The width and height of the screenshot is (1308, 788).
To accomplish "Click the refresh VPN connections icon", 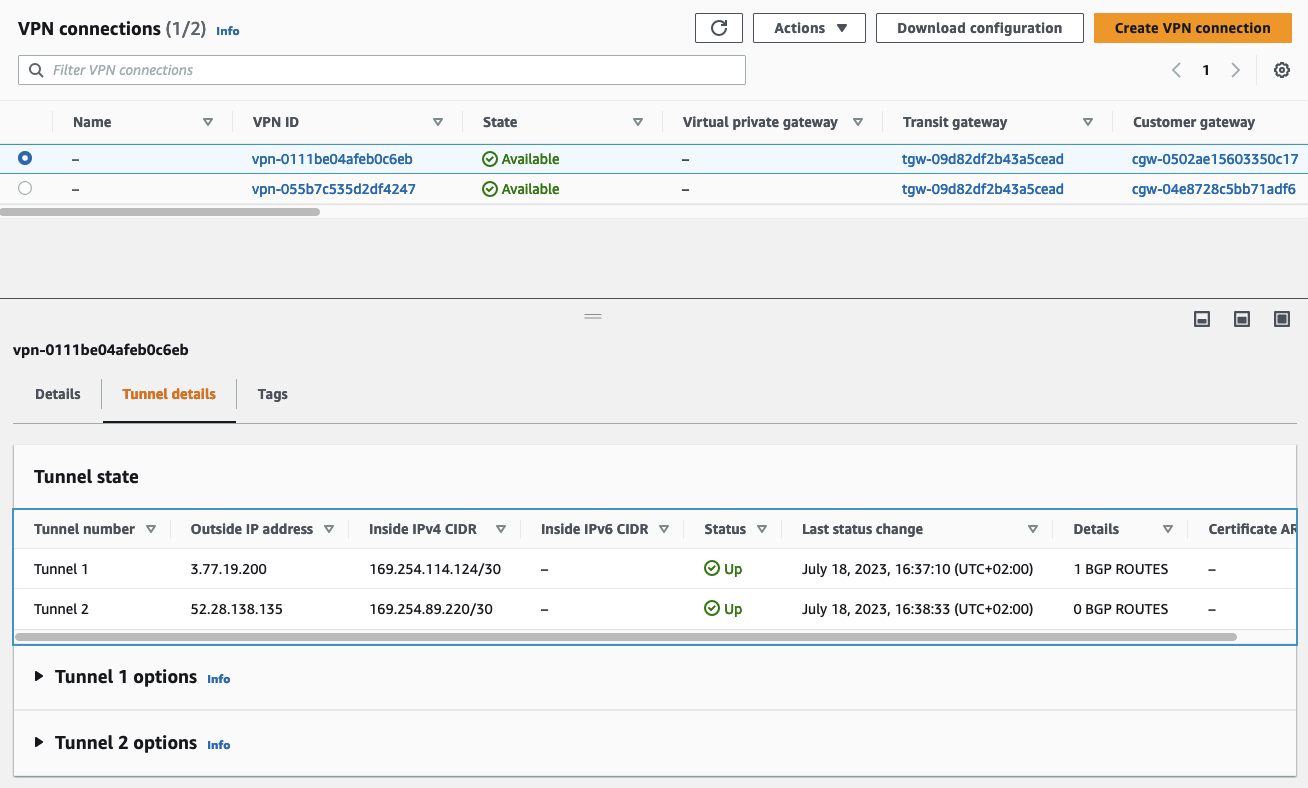I will (718, 28).
